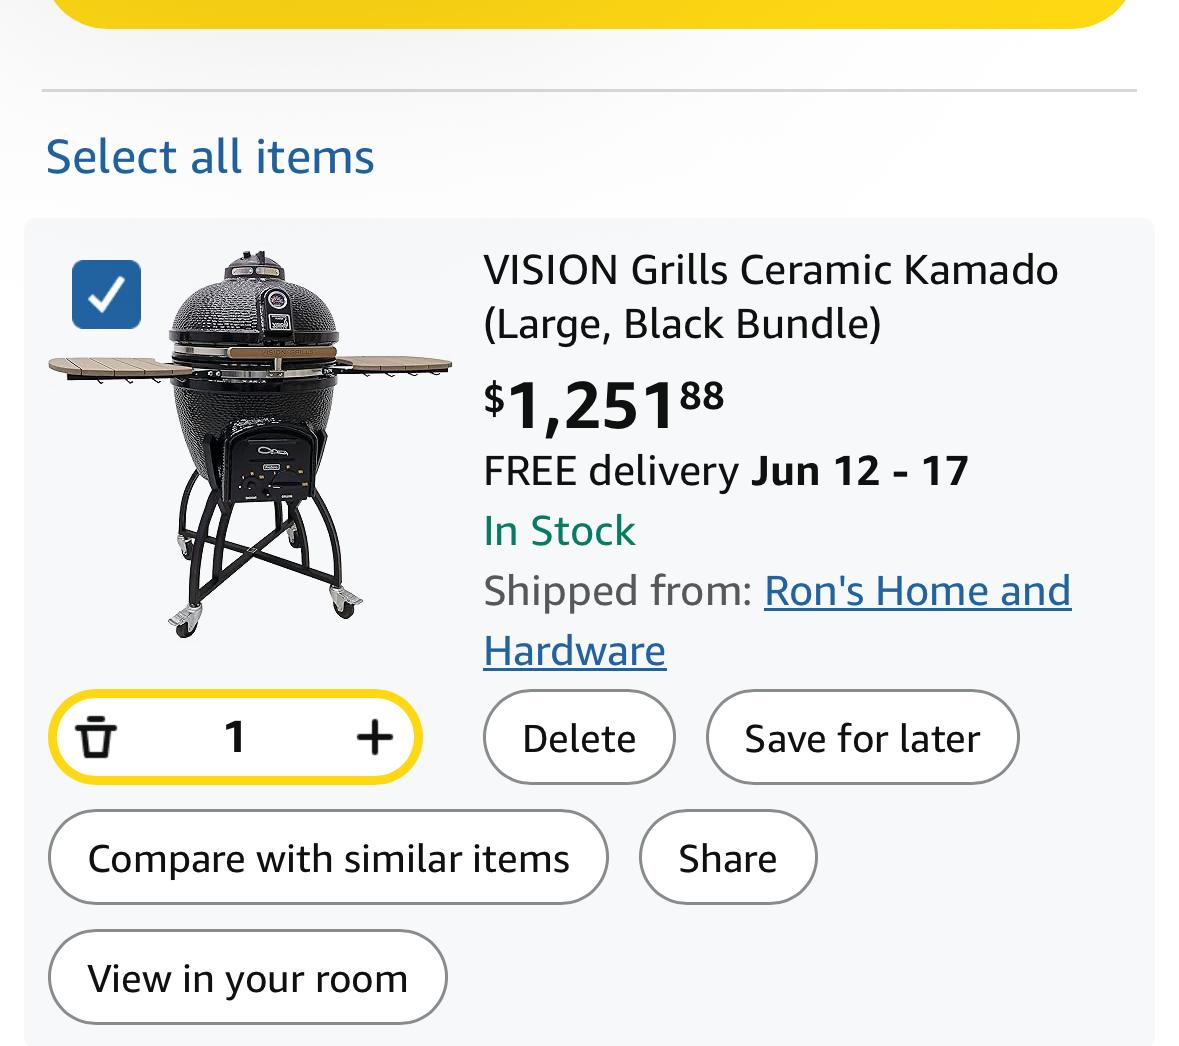Click the $1,251.88 price
The image size is (1179, 1046).
pyautogui.click(x=604, y=406)
